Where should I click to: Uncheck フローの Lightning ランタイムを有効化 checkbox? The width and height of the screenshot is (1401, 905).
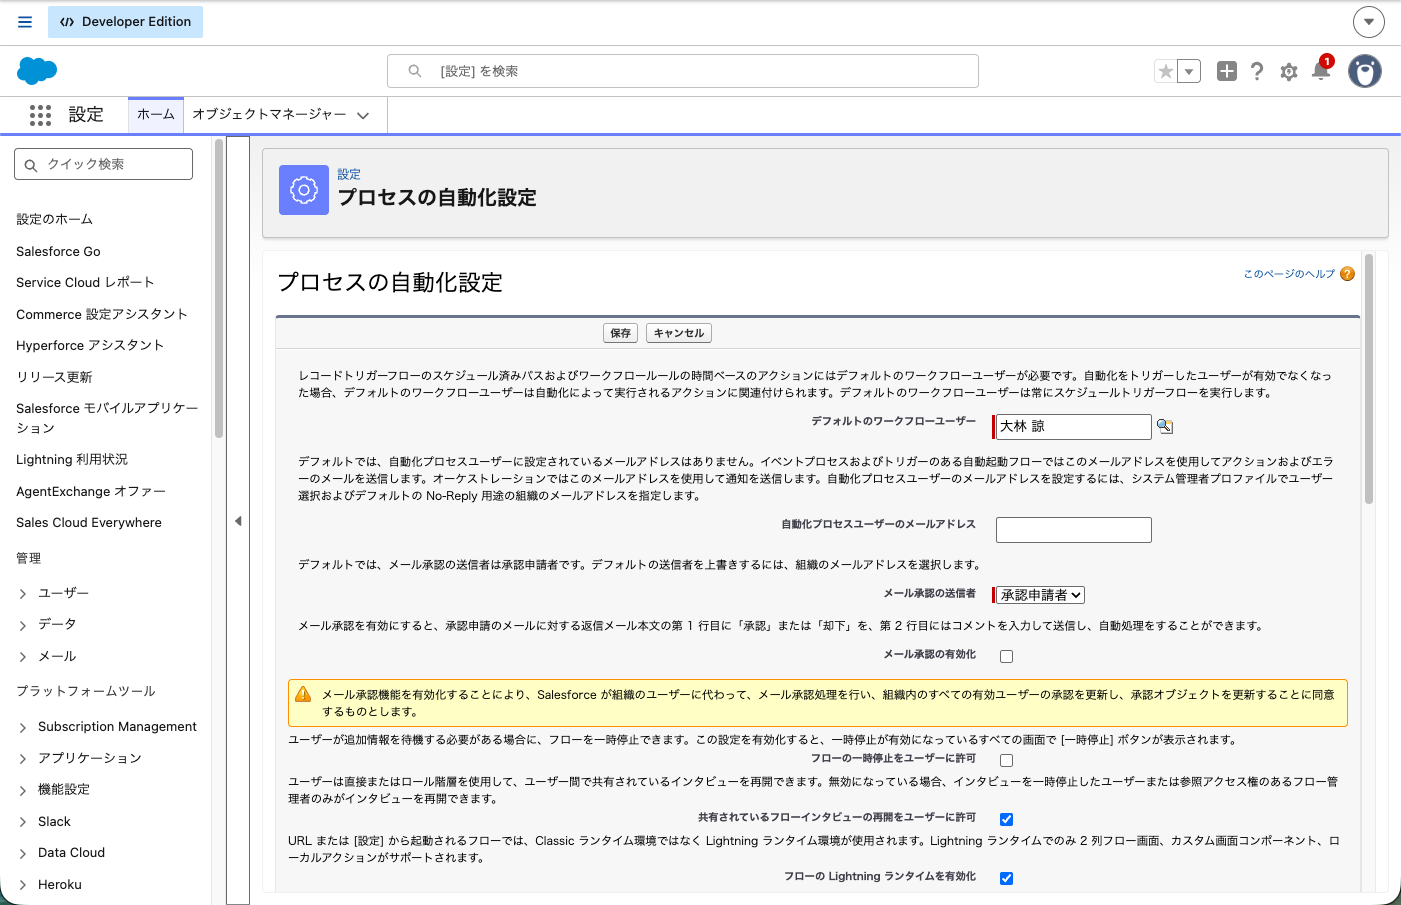click(1006, 879)
